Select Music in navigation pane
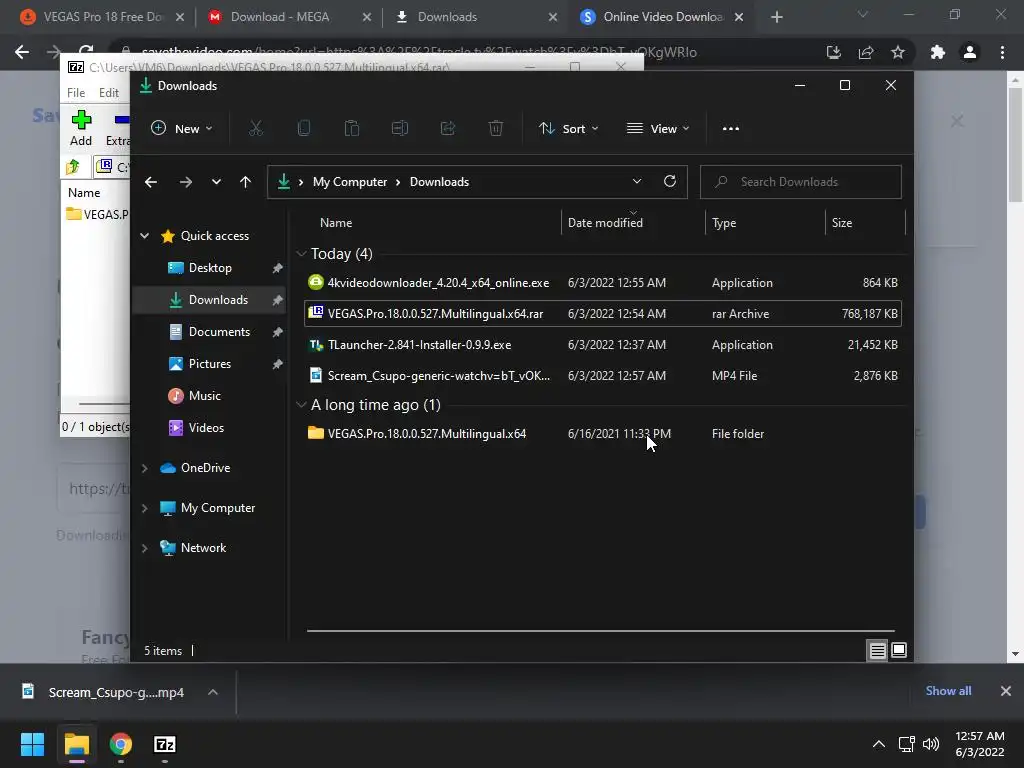 (x=210, y=396)
